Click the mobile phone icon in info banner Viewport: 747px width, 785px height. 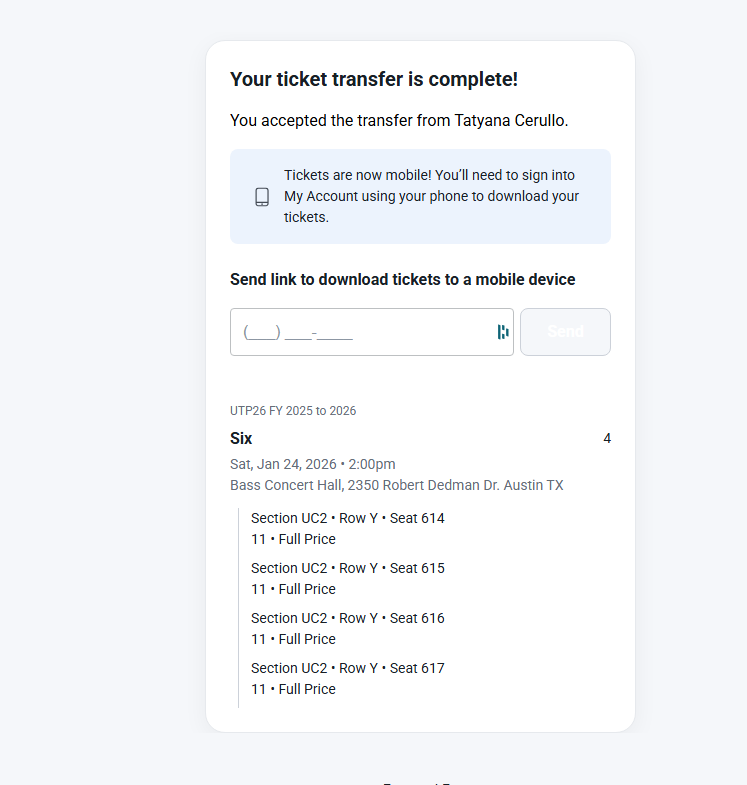coord(262,197)
